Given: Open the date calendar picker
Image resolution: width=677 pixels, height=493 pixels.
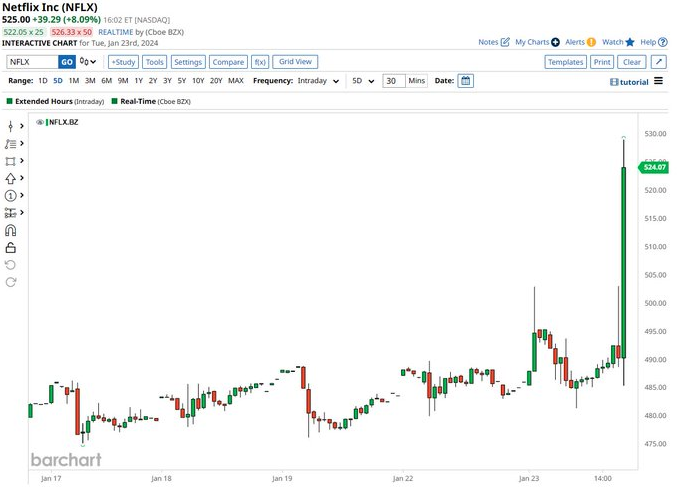Looking at the screenshot, I should [465, 81].
